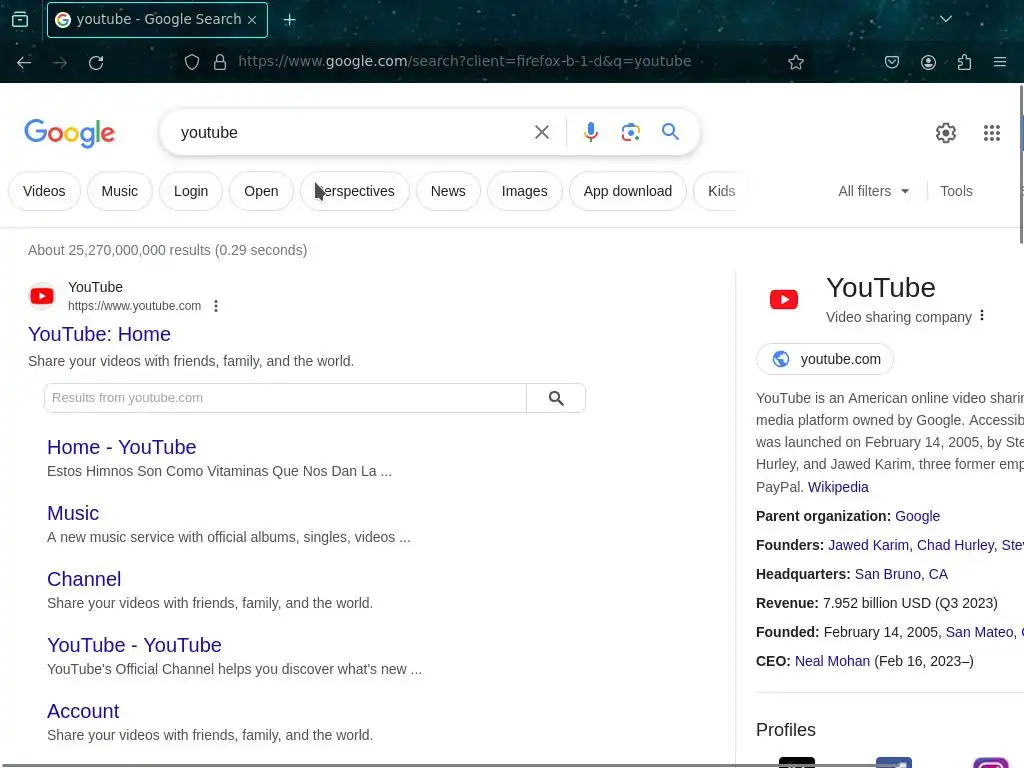This screenshot has width=1024, height=768.
Task: Open the Firefox hamburger menu
Action: click(999, 62)
